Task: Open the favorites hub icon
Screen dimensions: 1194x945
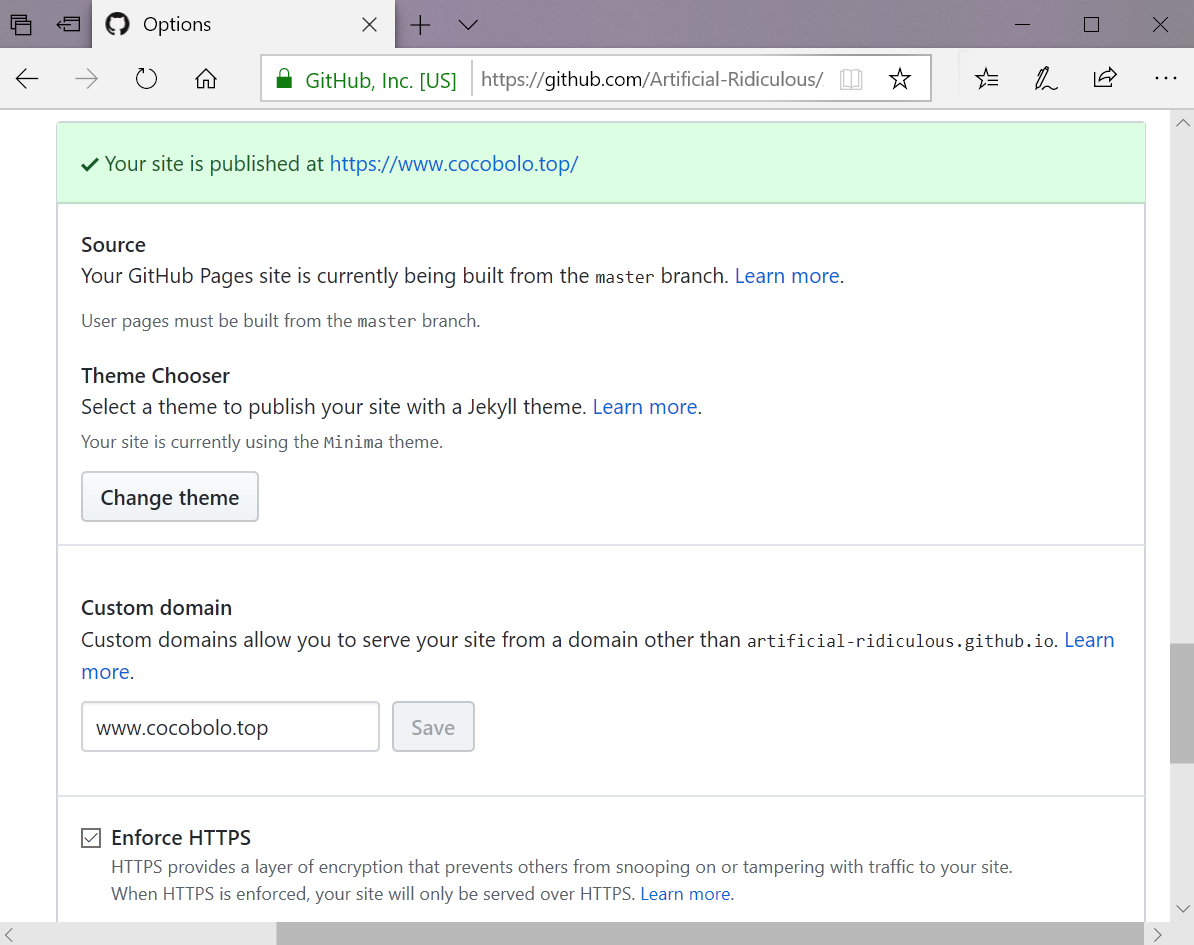Action: pyautogui.click(x=986, y=78)
